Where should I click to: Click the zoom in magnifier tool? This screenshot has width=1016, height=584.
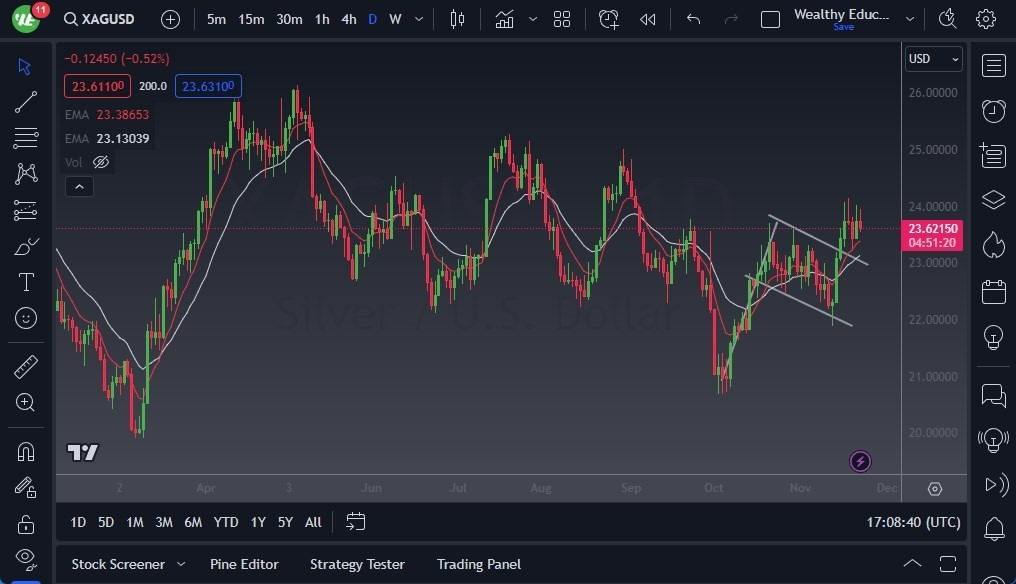[26, 402]
